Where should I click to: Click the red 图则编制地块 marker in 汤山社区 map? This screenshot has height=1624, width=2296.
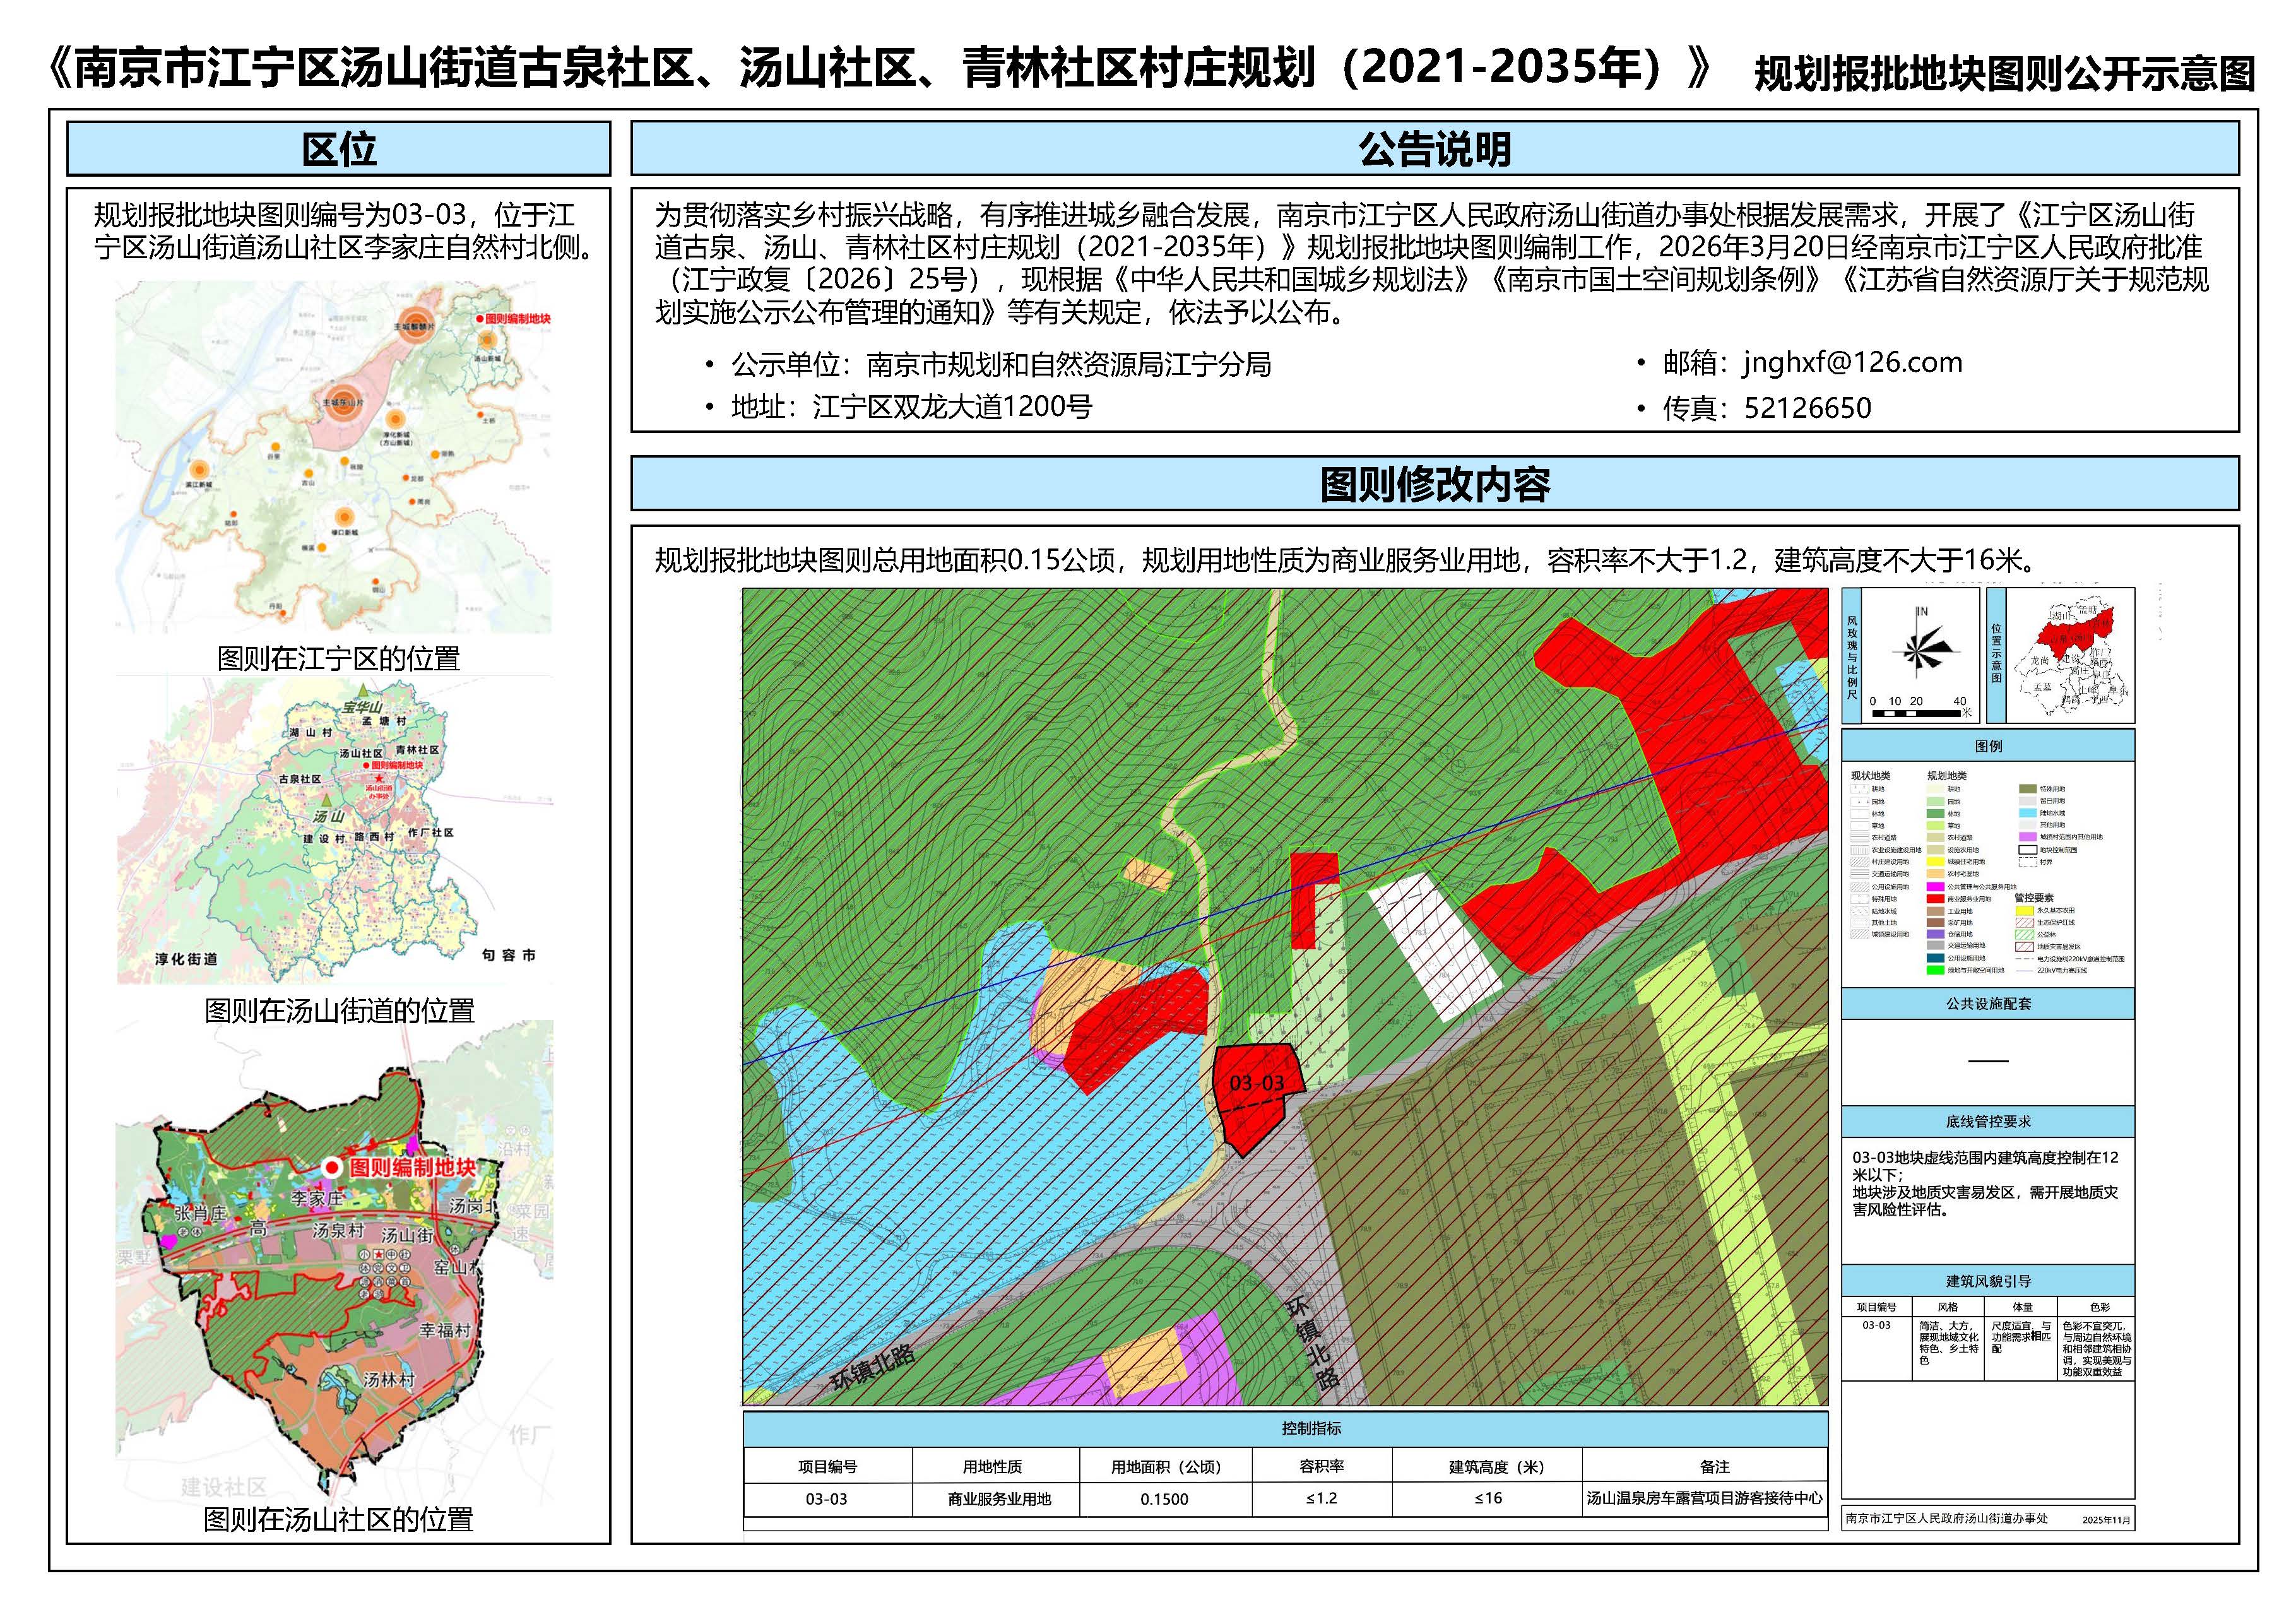click(333, 1167)
